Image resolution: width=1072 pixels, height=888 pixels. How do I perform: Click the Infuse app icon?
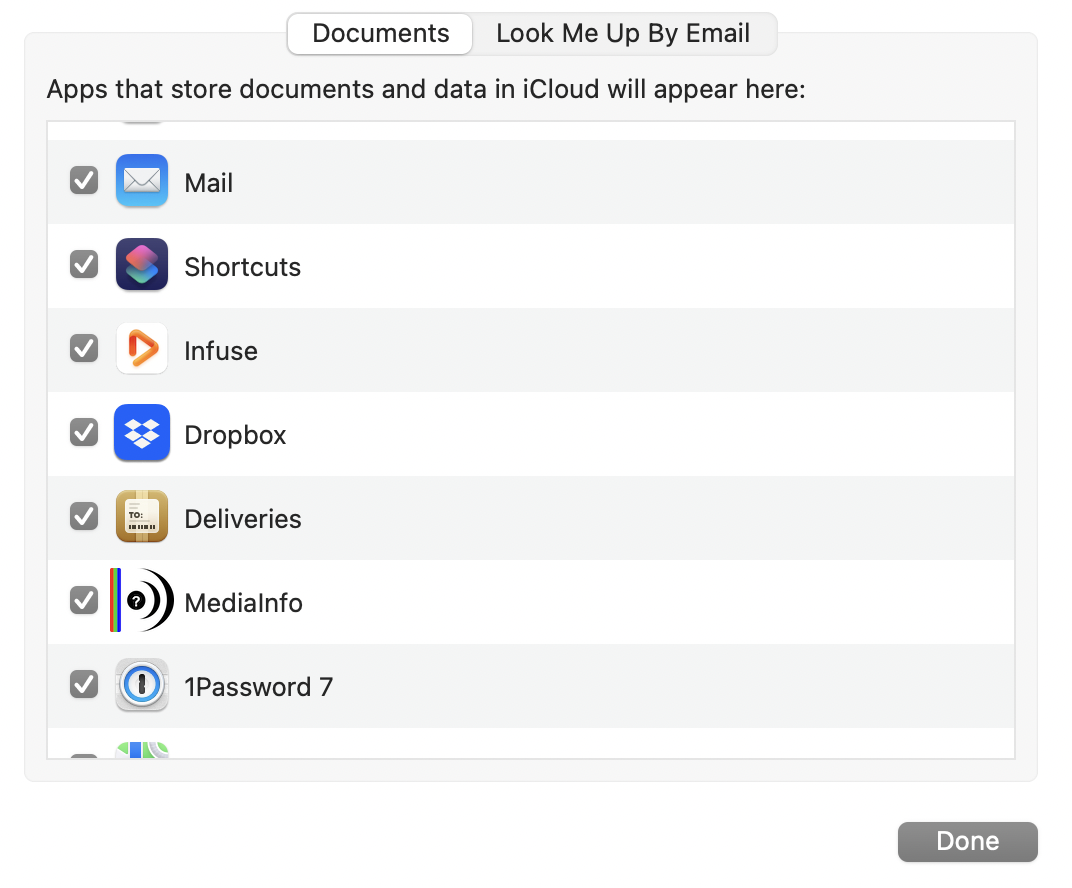[141, 349]
